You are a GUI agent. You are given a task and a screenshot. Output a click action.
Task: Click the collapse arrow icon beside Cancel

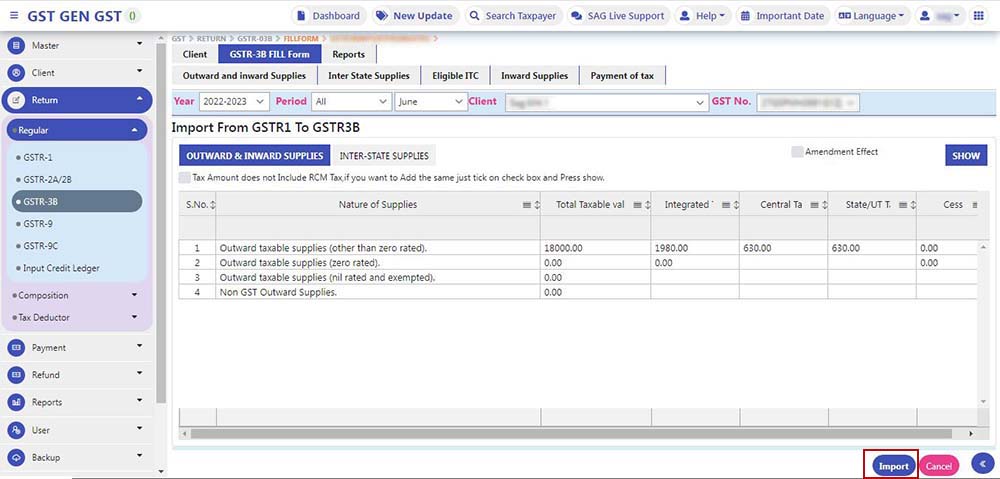click(x=983, y=464)
